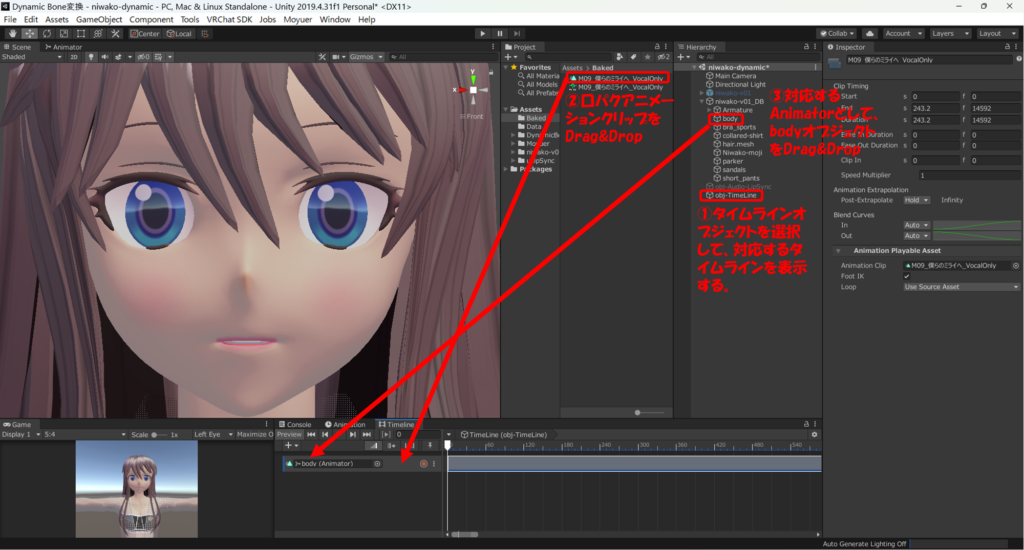Click the Center pivot button
Viewport: 1024px width, 550px height.
pos(144,33)
